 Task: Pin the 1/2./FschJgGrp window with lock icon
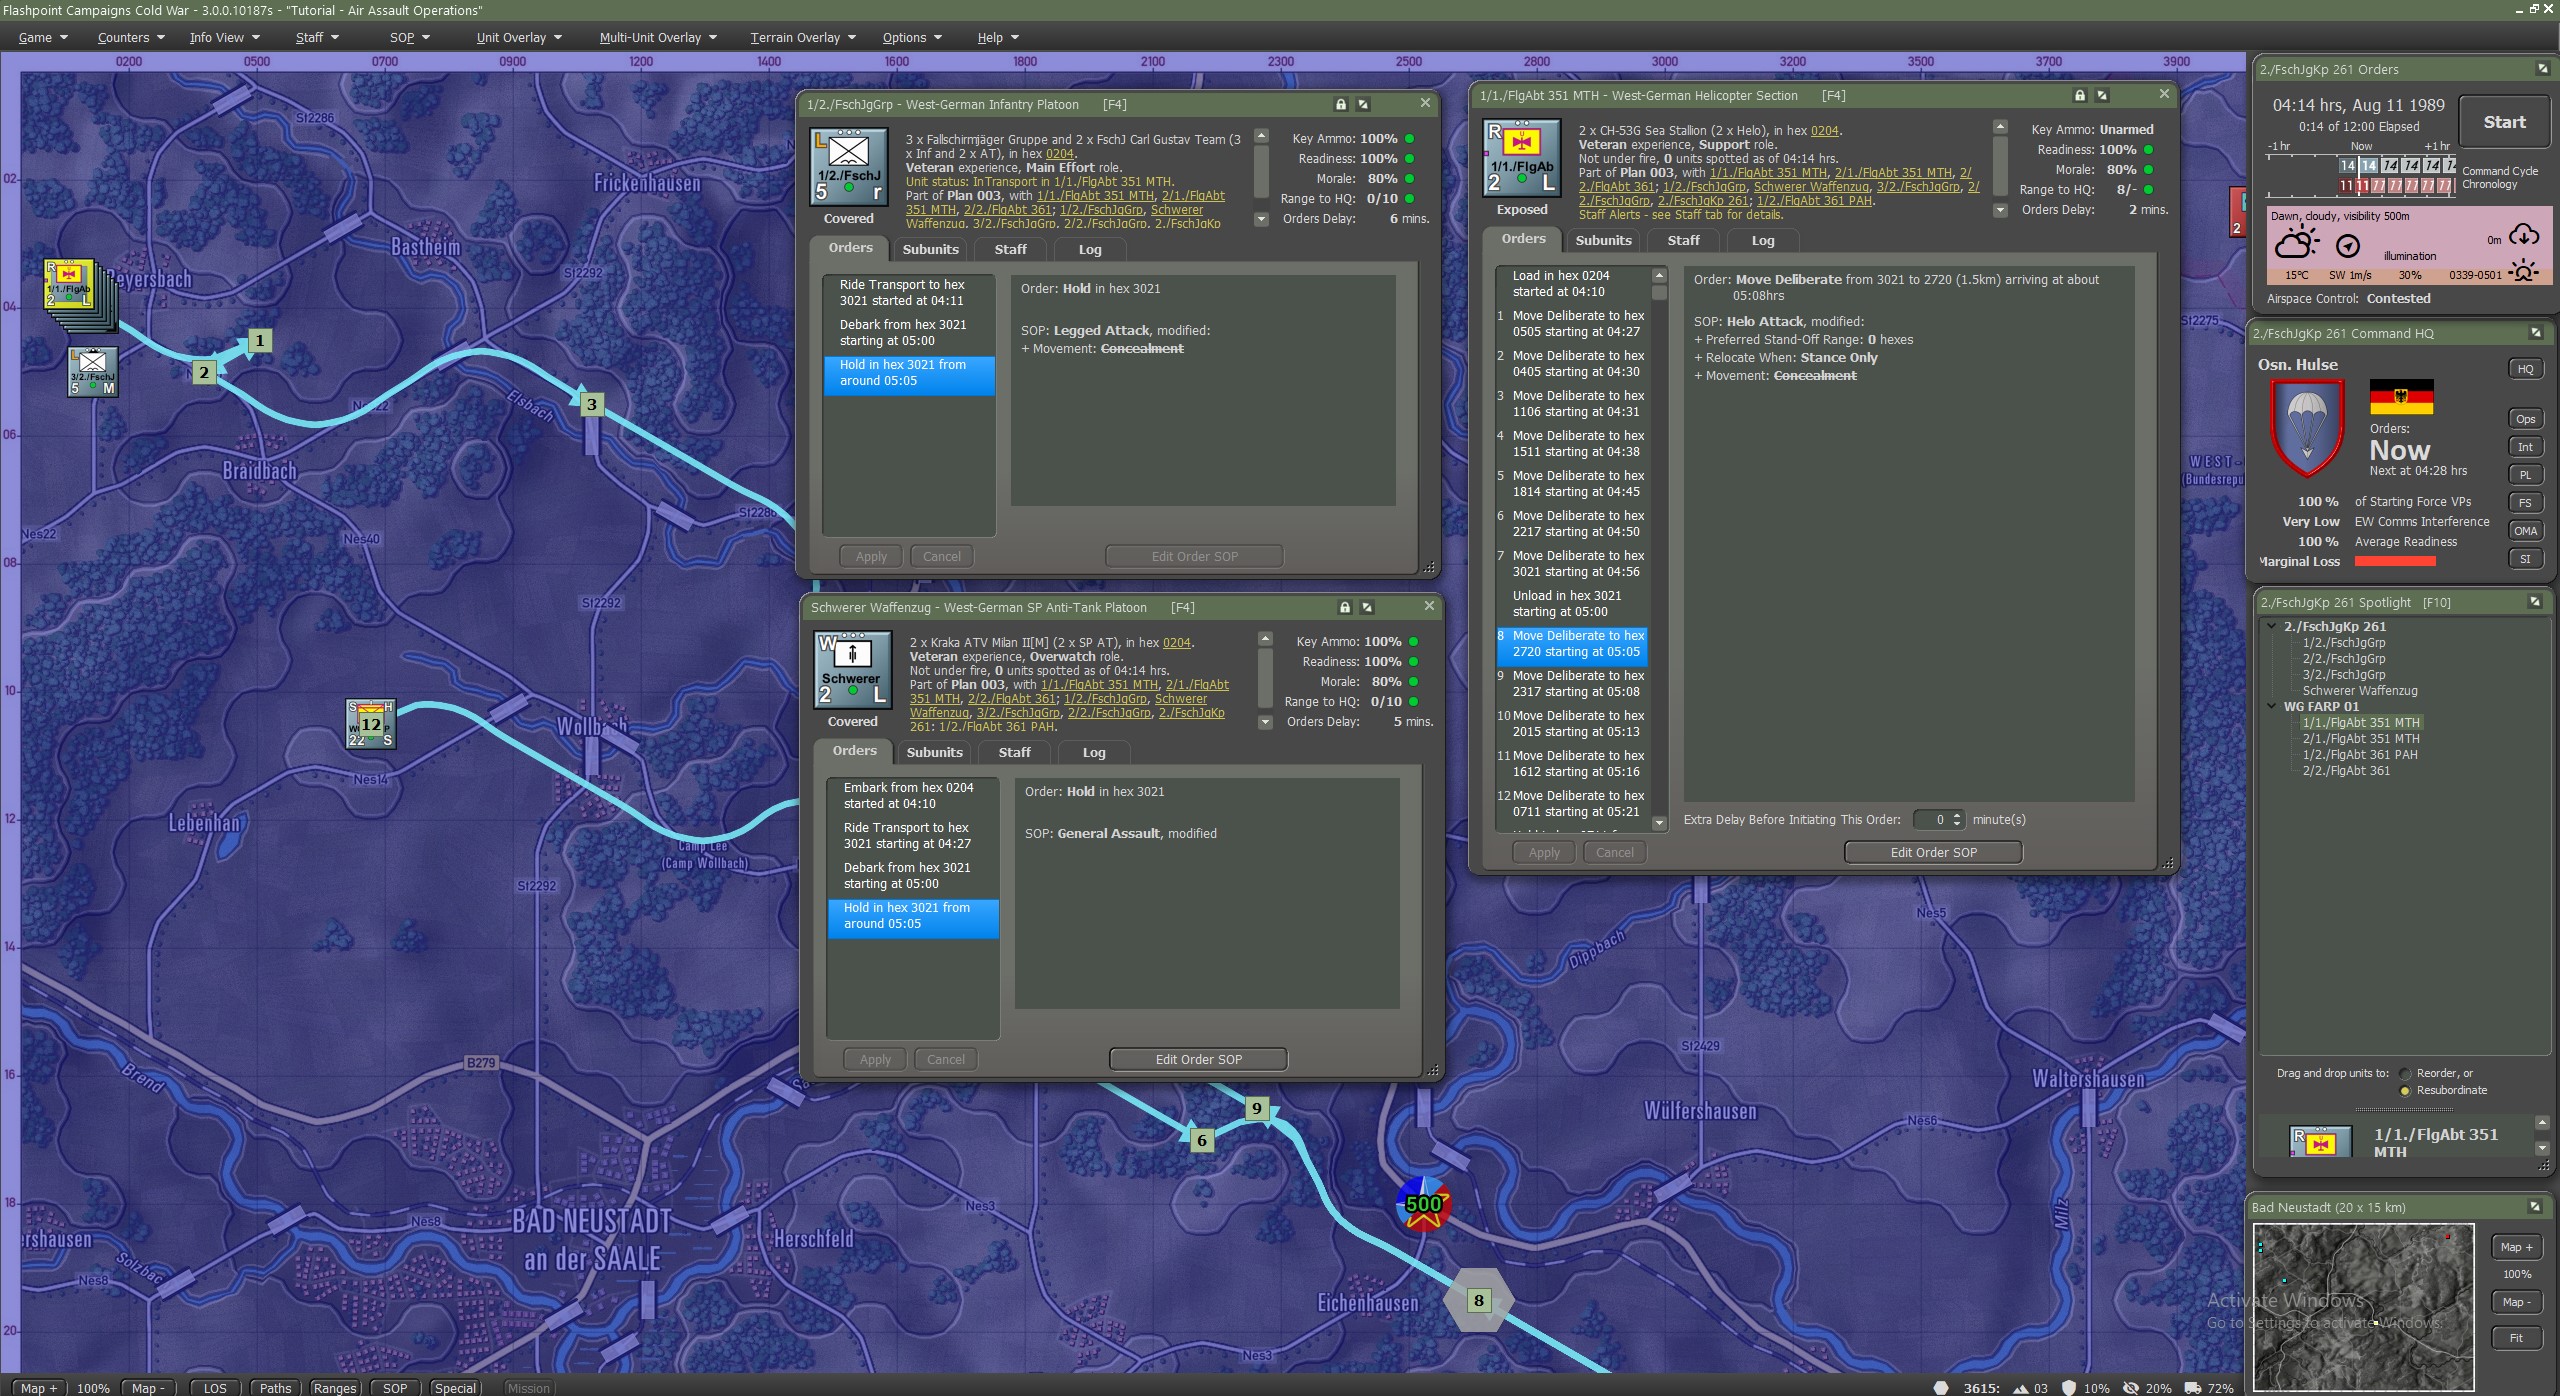[1340, 104]
